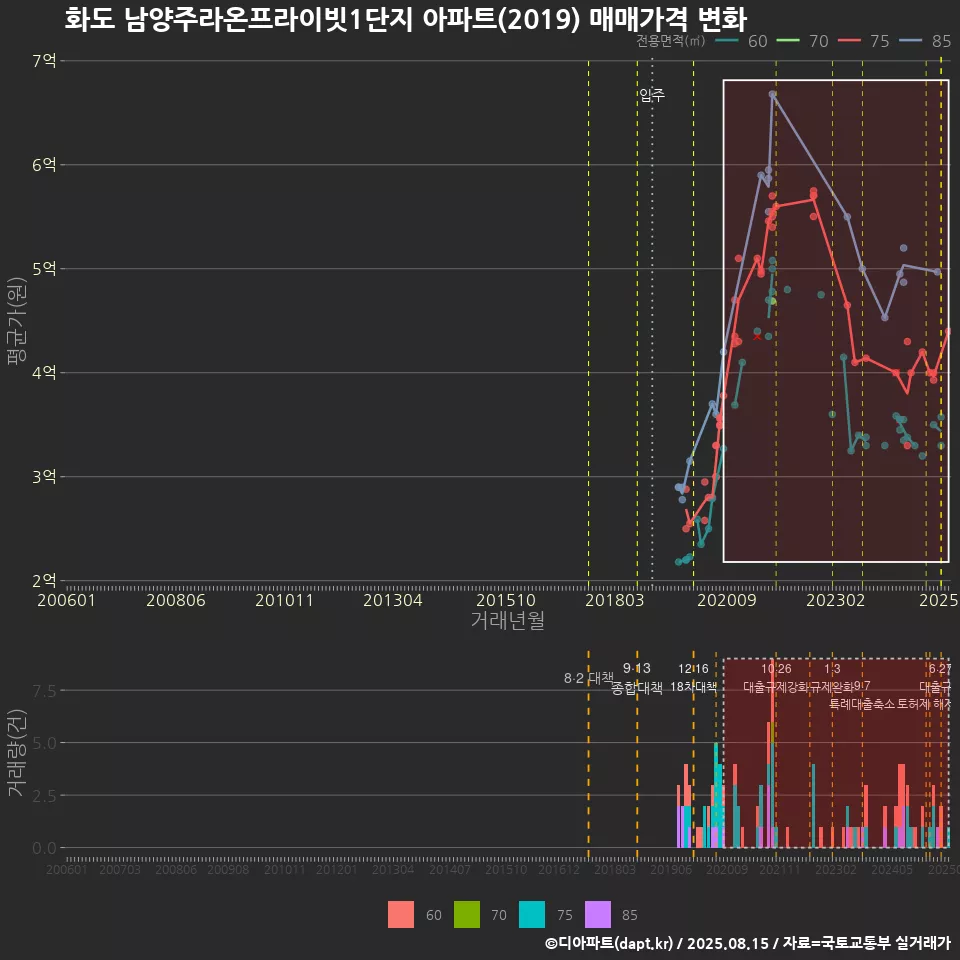Click the 거래량(건) axis title
This screenshot has width=960, height=960.
(16, 753)
